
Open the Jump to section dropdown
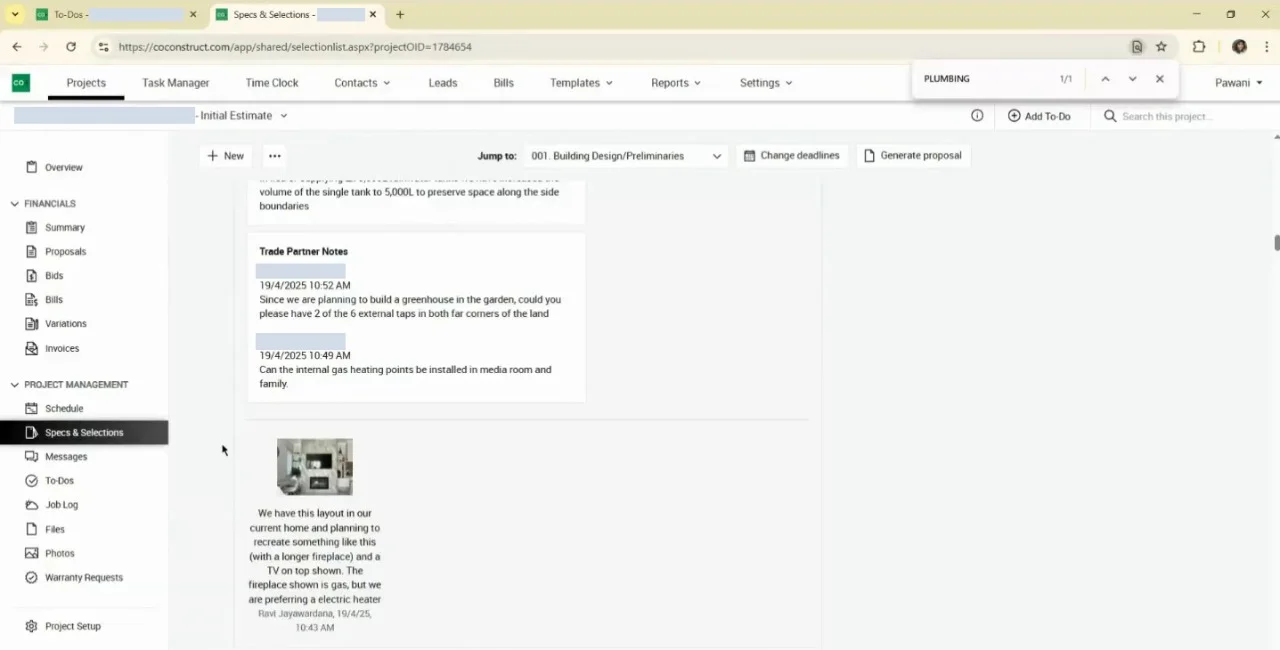point(626,156)
